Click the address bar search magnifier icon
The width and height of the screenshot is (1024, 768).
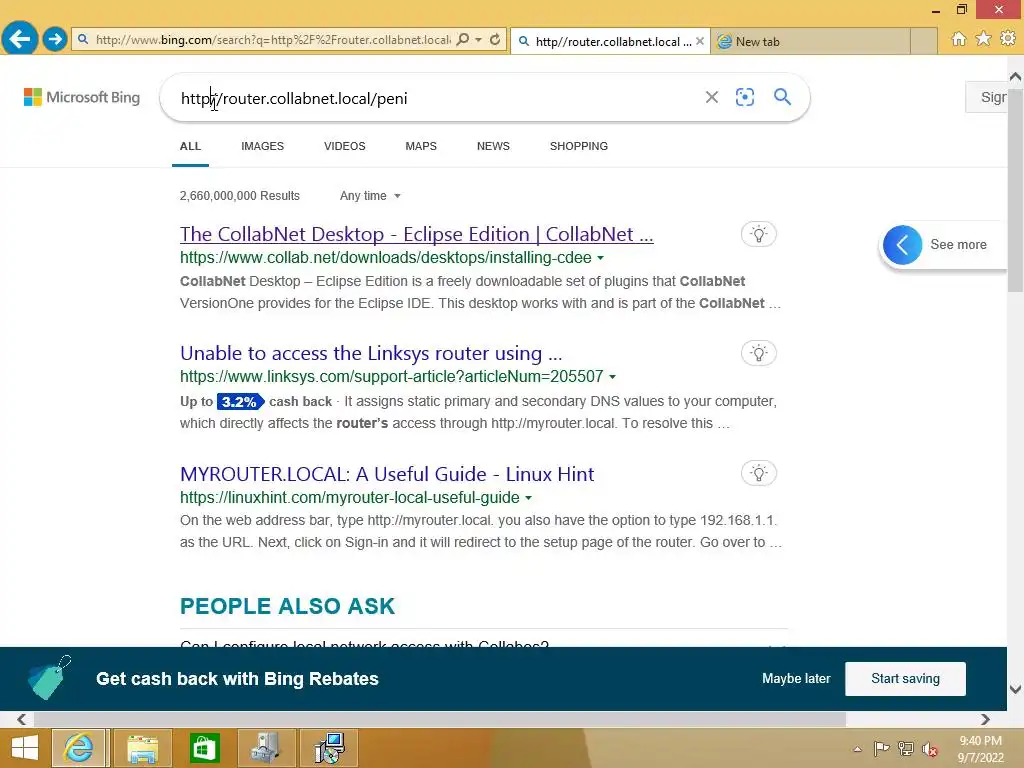tap(462, 39)
